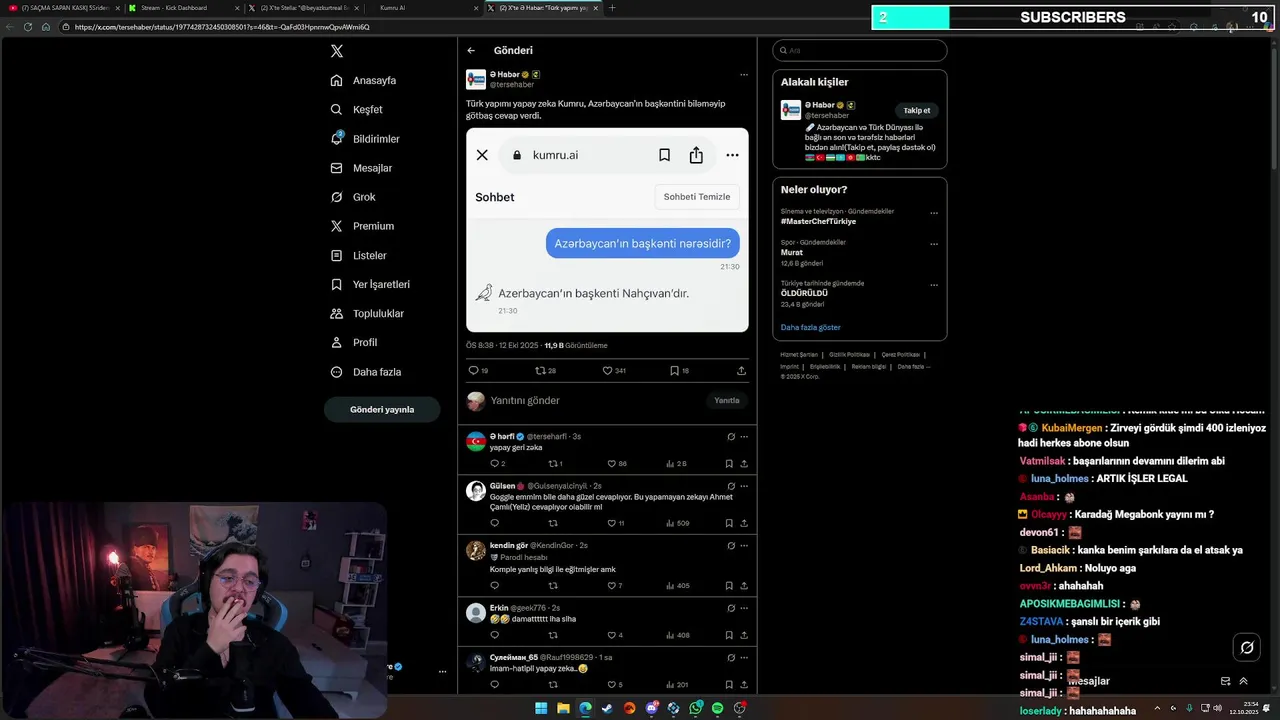Like Erkin's reply
This screenshot has width=1280, height=720.
click(612, 635)
